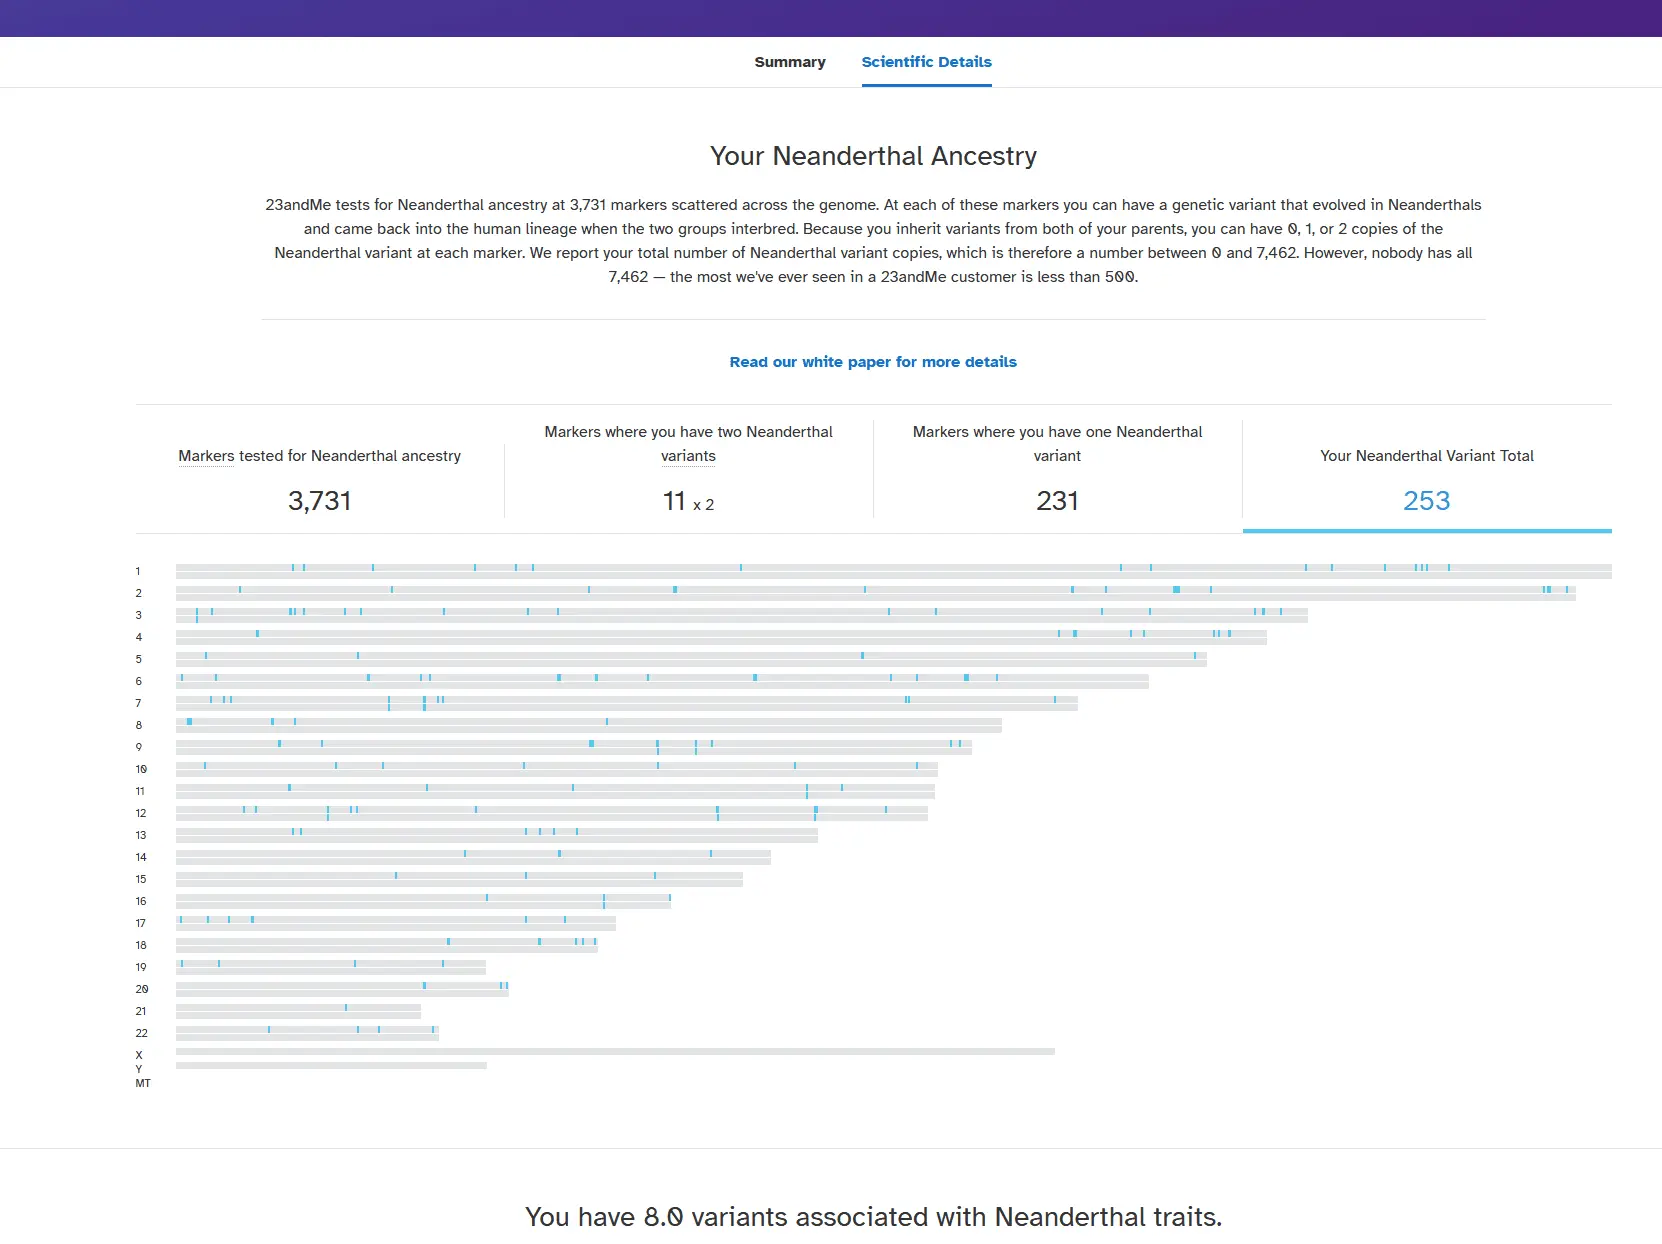Click the chromosome 17 bar

pyautogui.click(x=396, y=923)
